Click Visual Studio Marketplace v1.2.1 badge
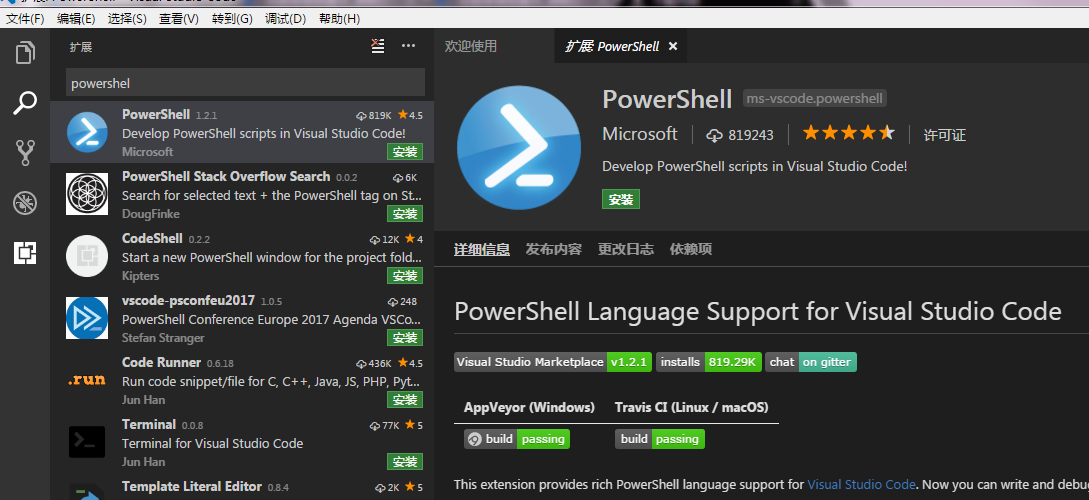The width and height of the screenshot is (1089, 500). (553, 362)
